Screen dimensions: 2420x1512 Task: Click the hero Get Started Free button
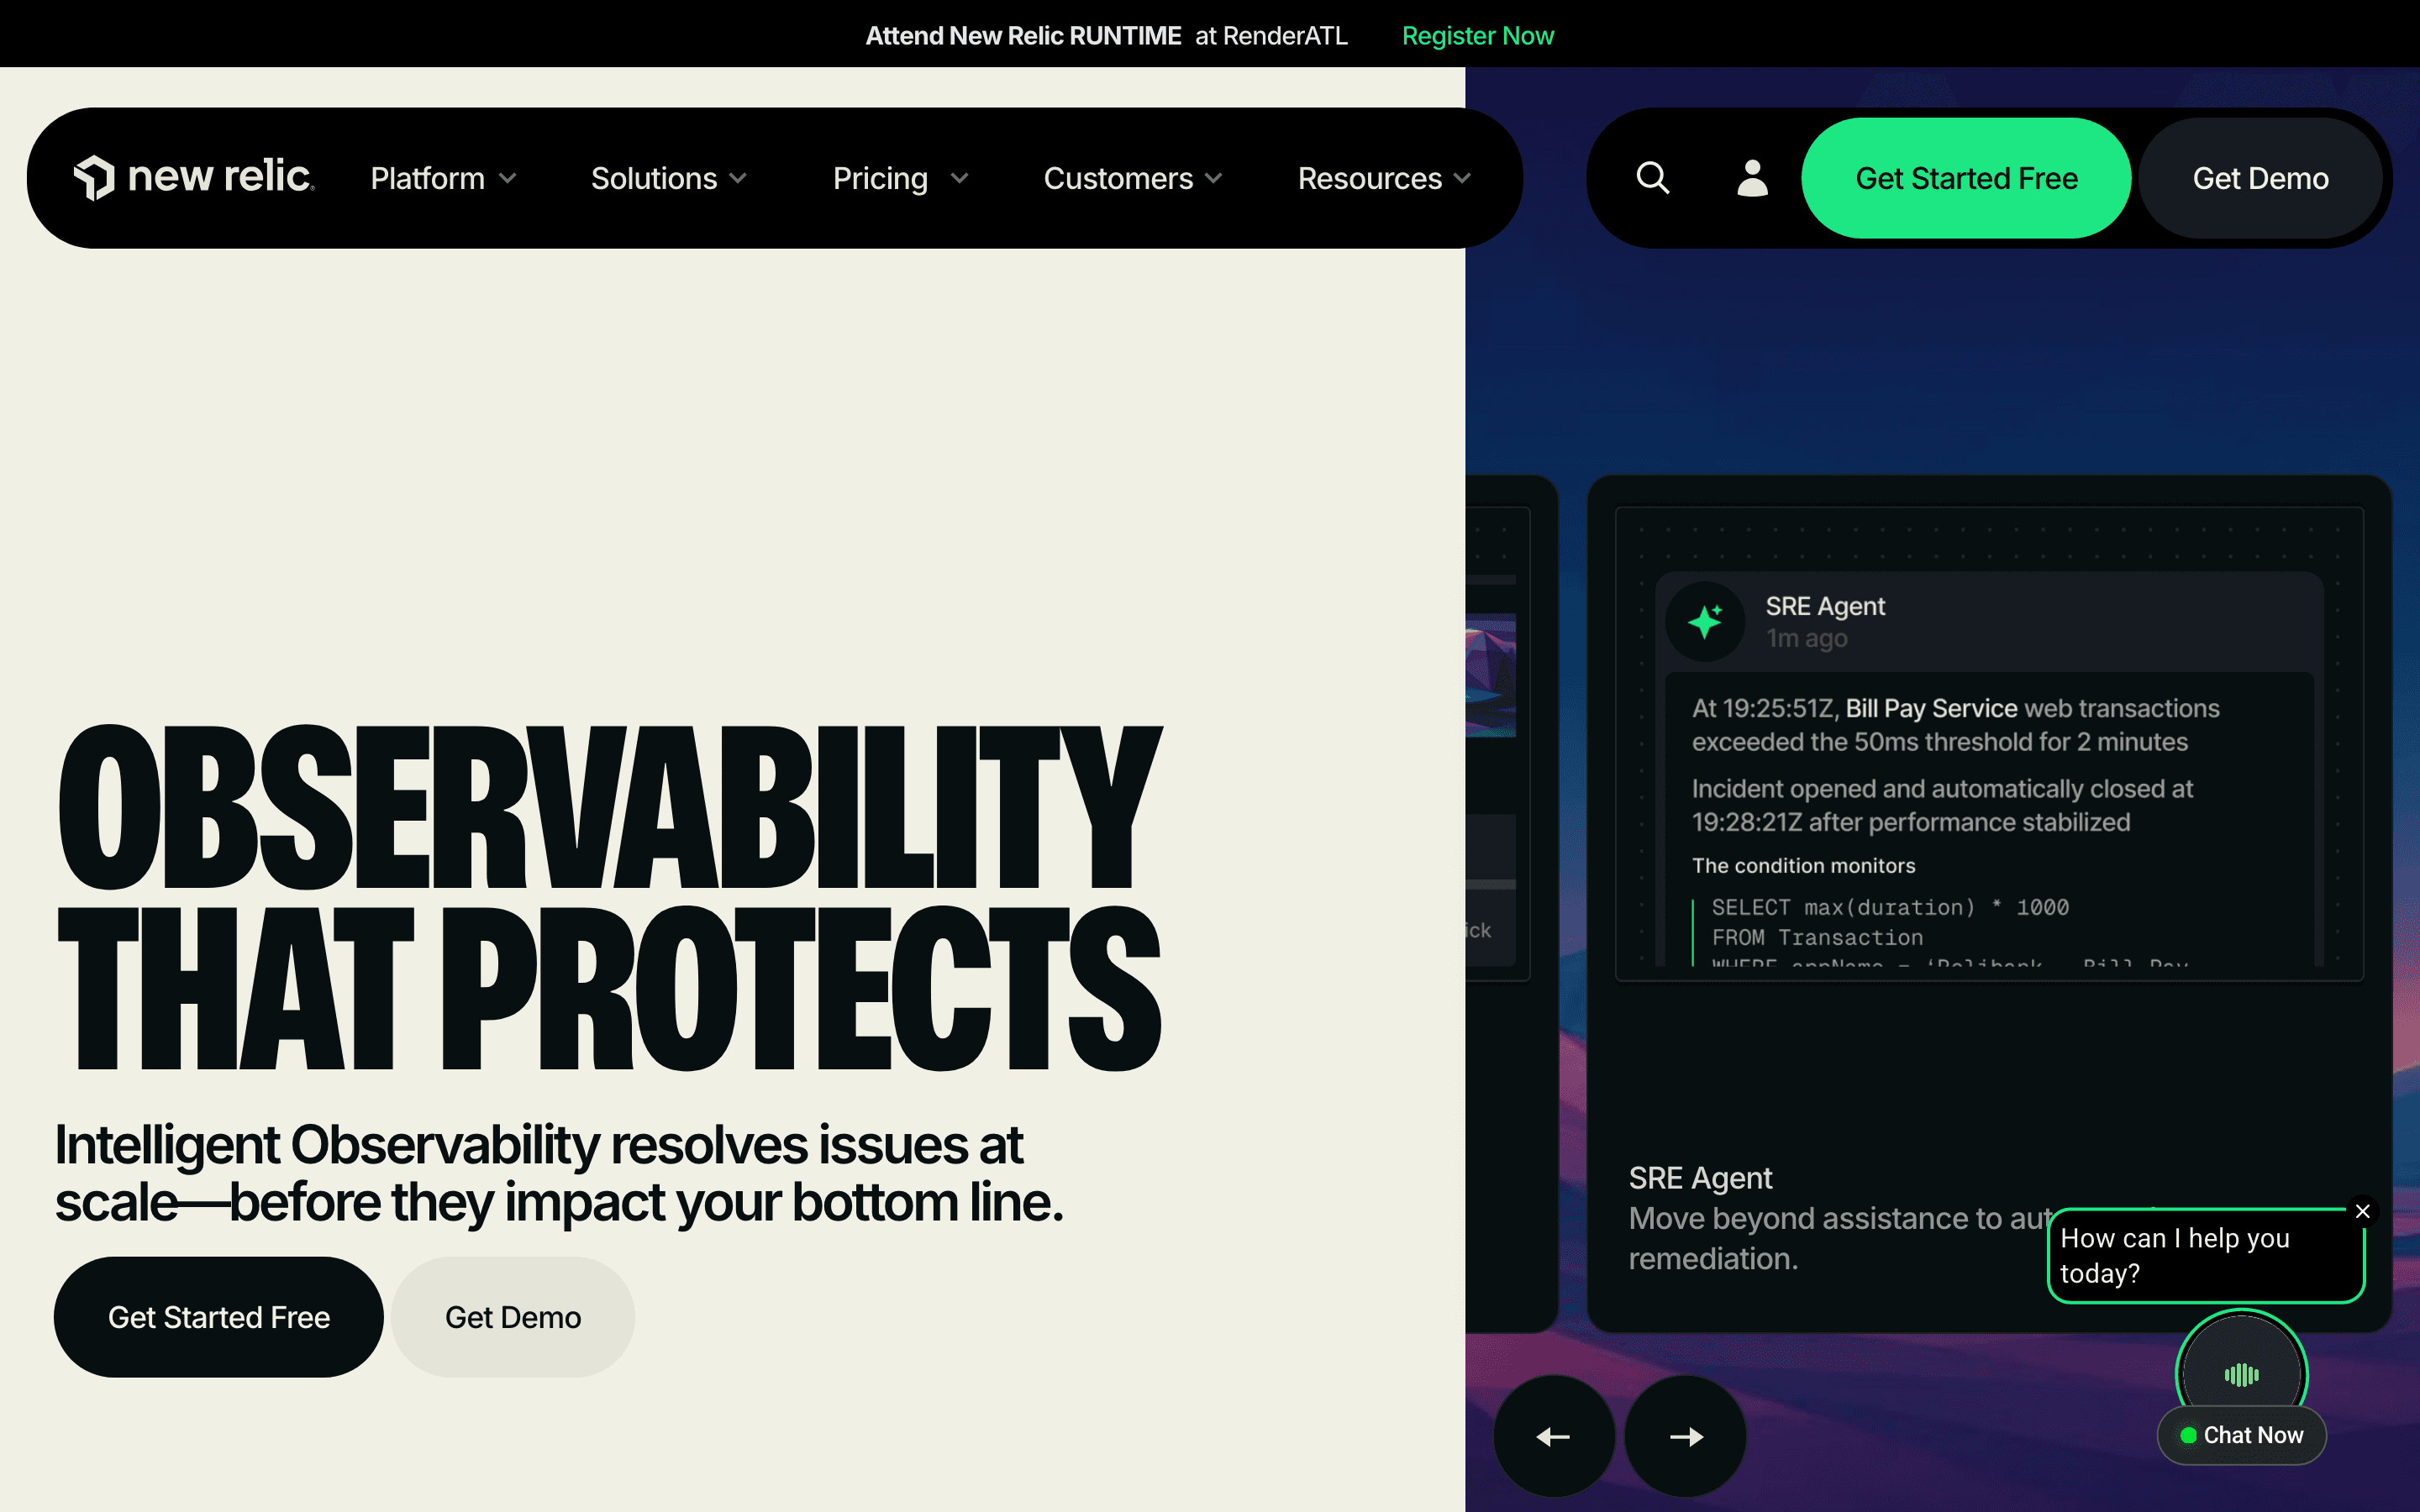(219, 1317)
